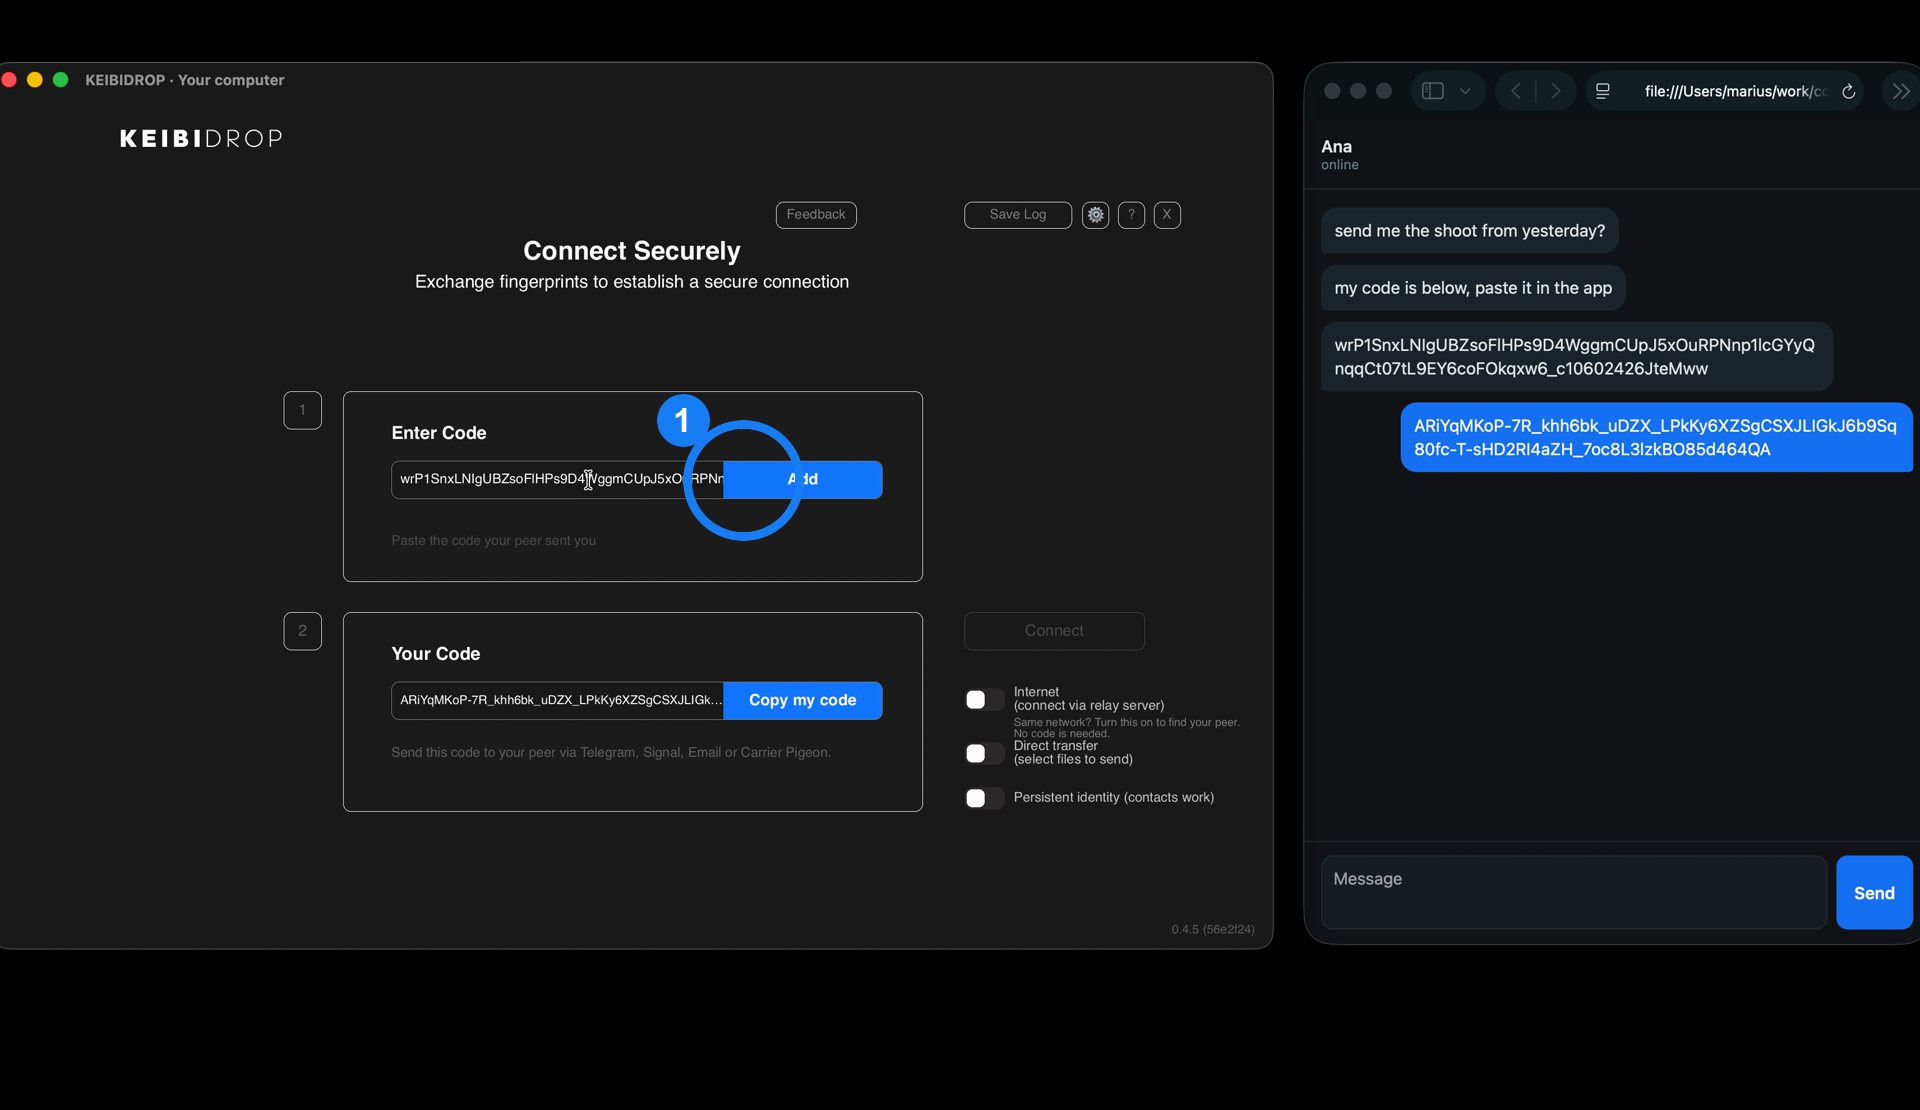Viewport: 1920px width, 1110px height.
Task: Reload the browser page
Action: 1849,91
